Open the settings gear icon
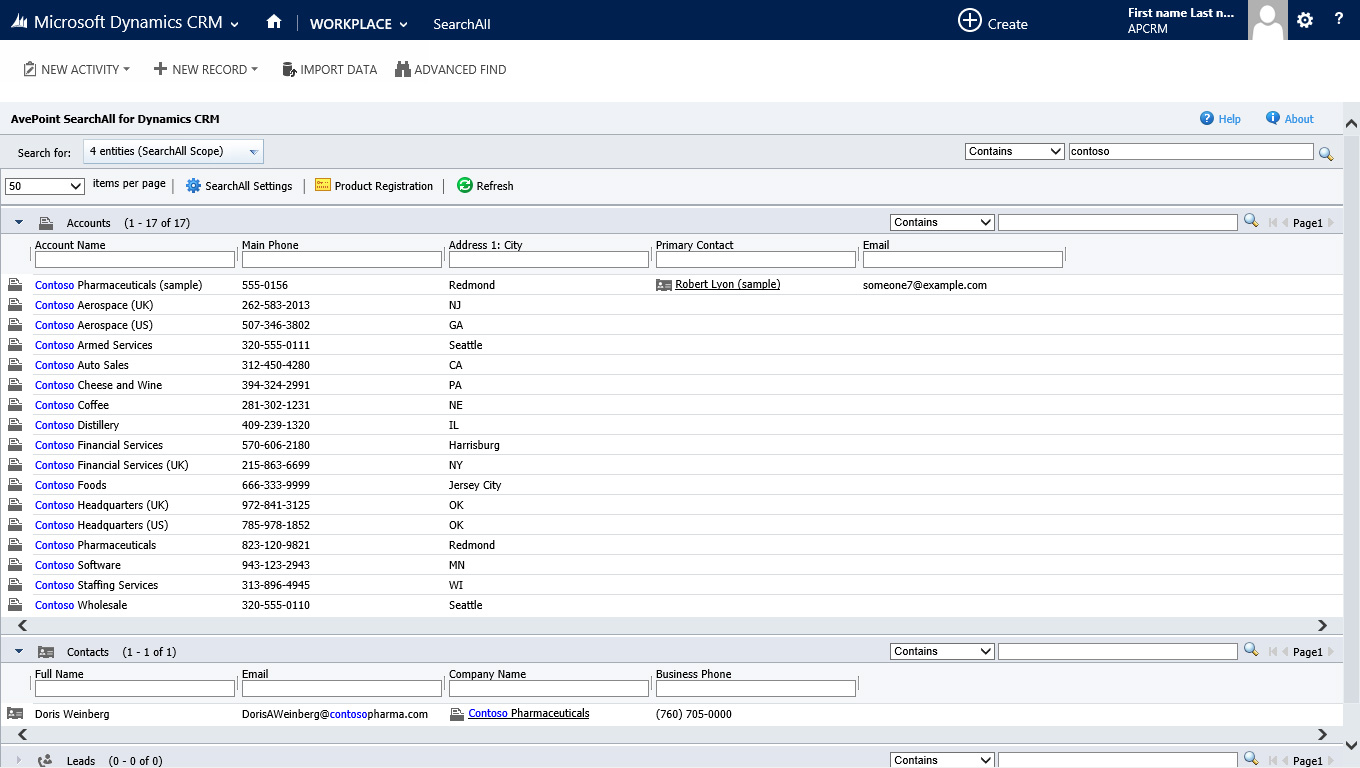The image size is (1360, 768). click(1305, 20)
